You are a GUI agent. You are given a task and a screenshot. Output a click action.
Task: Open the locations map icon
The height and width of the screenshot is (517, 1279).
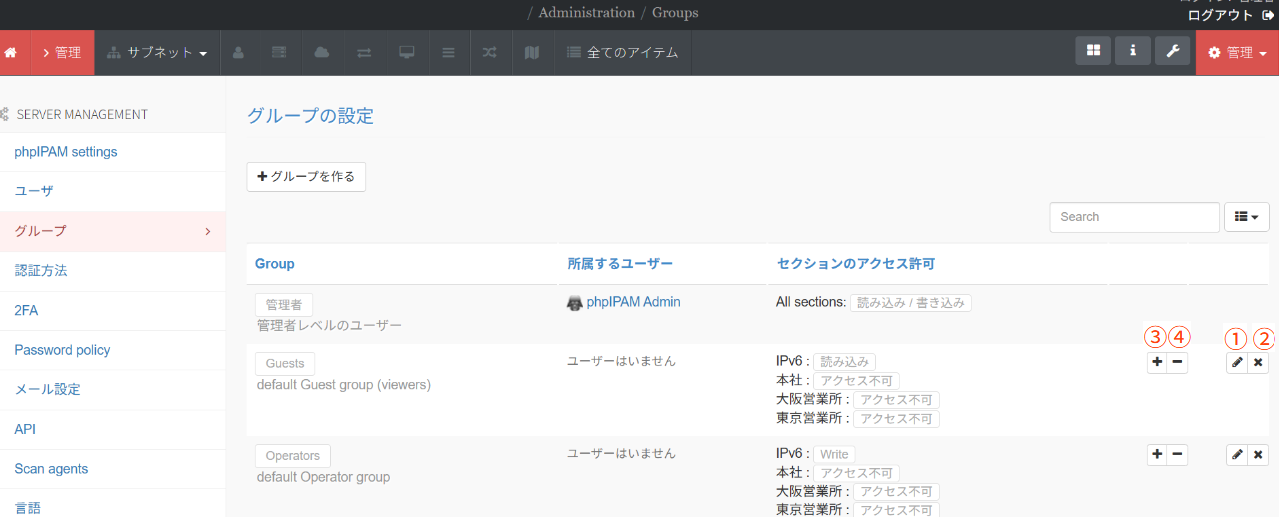tap(532, 52)
